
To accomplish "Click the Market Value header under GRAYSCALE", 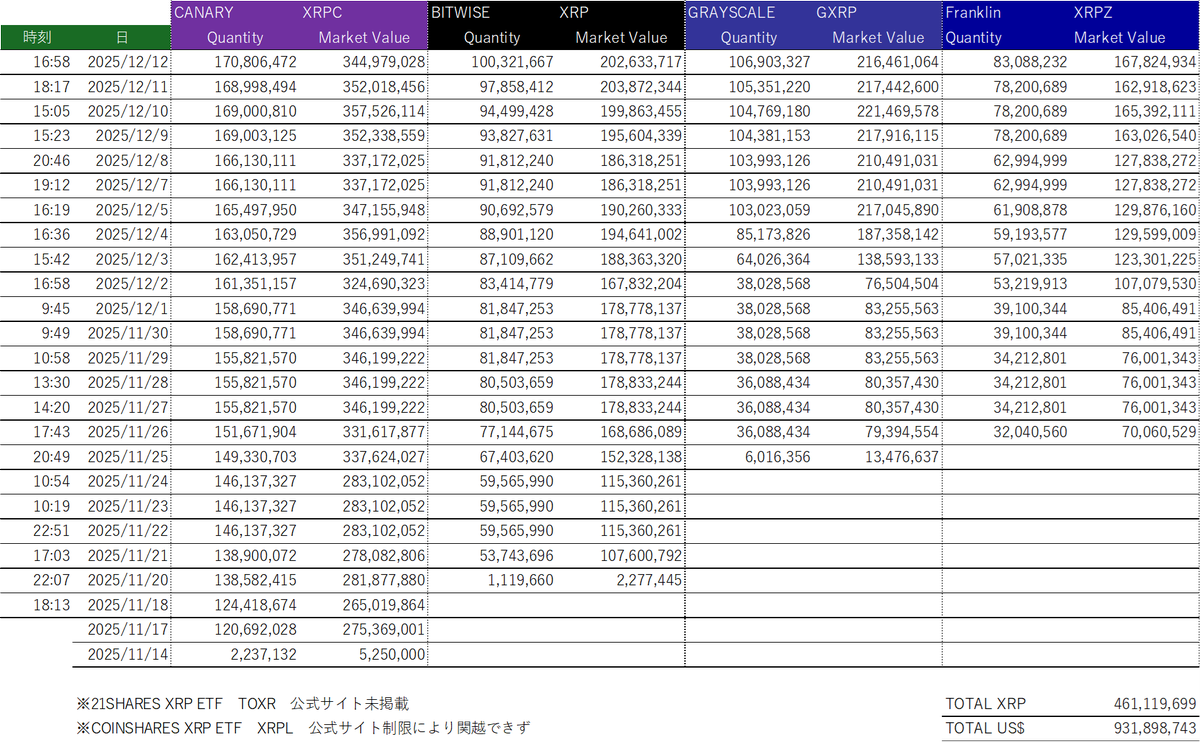I will [878, 37].
